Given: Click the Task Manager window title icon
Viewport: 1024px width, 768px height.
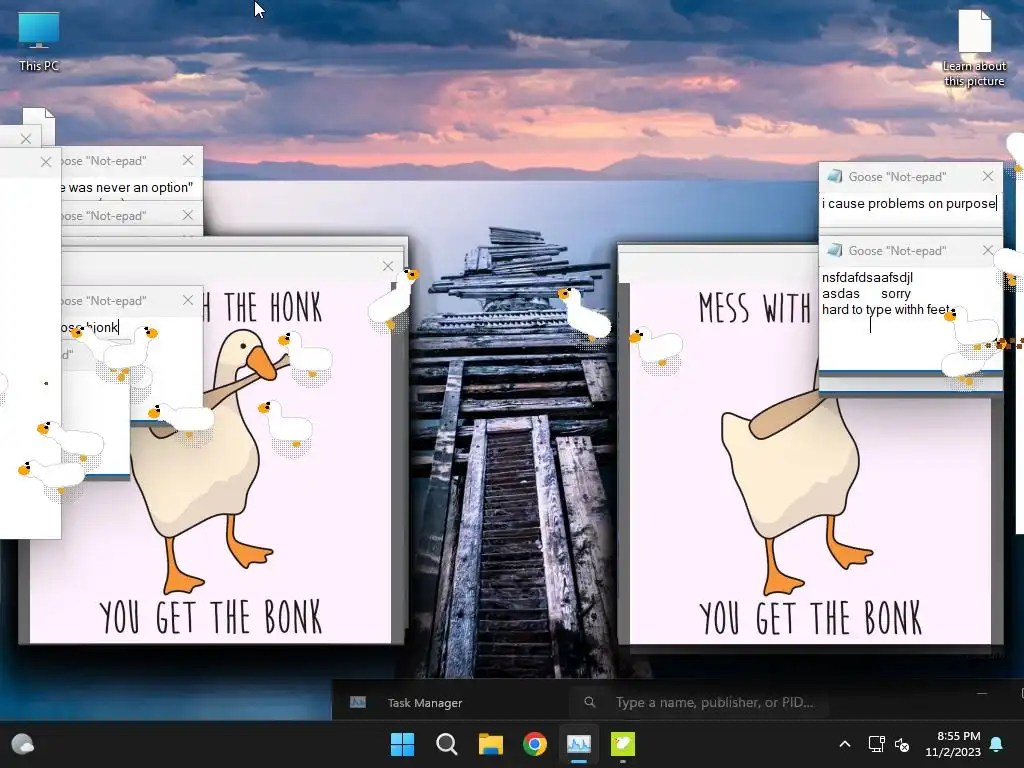Looking at the screenshot, I should click(x=358, y=702).
